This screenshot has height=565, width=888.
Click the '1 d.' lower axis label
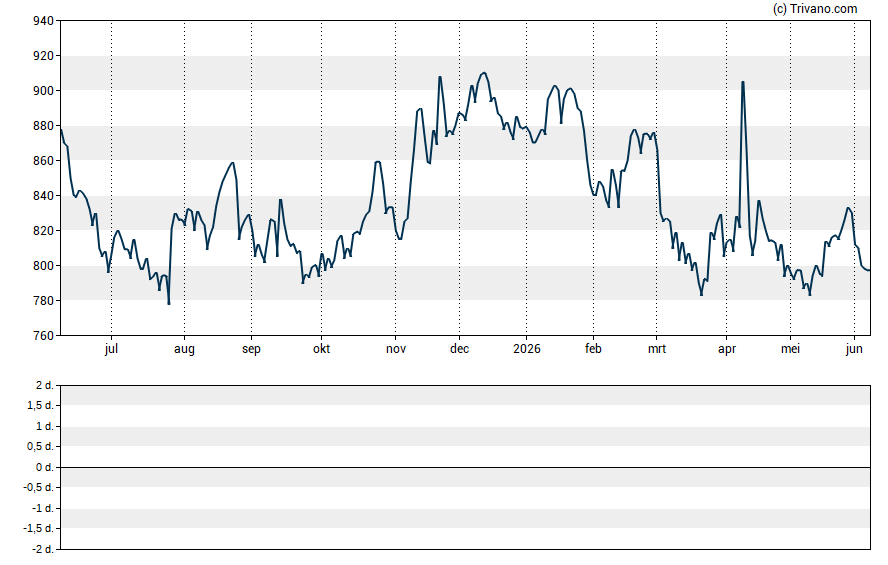click(x=44, y=426)
